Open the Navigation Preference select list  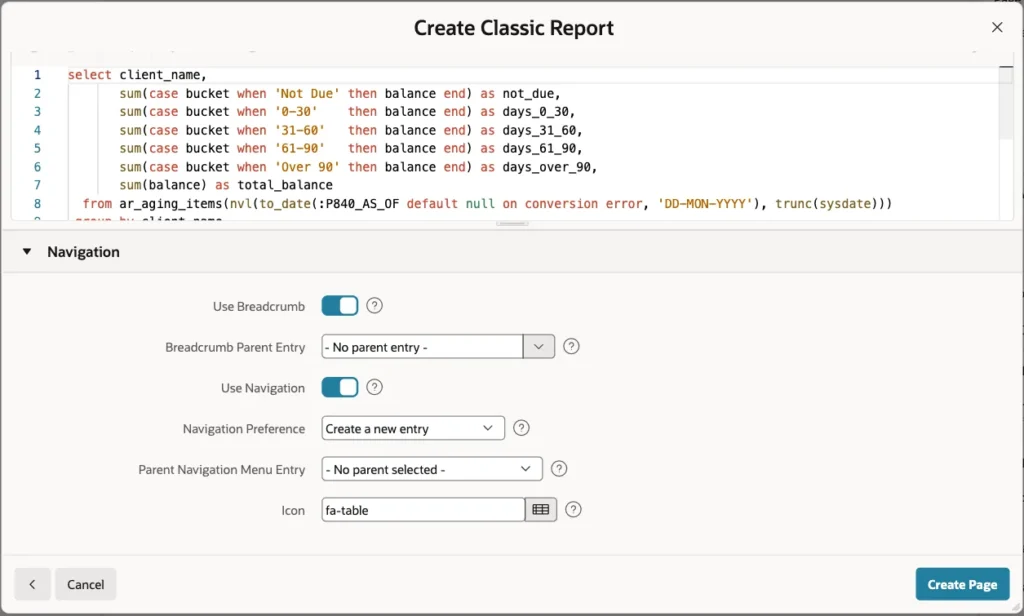point(413,428)
